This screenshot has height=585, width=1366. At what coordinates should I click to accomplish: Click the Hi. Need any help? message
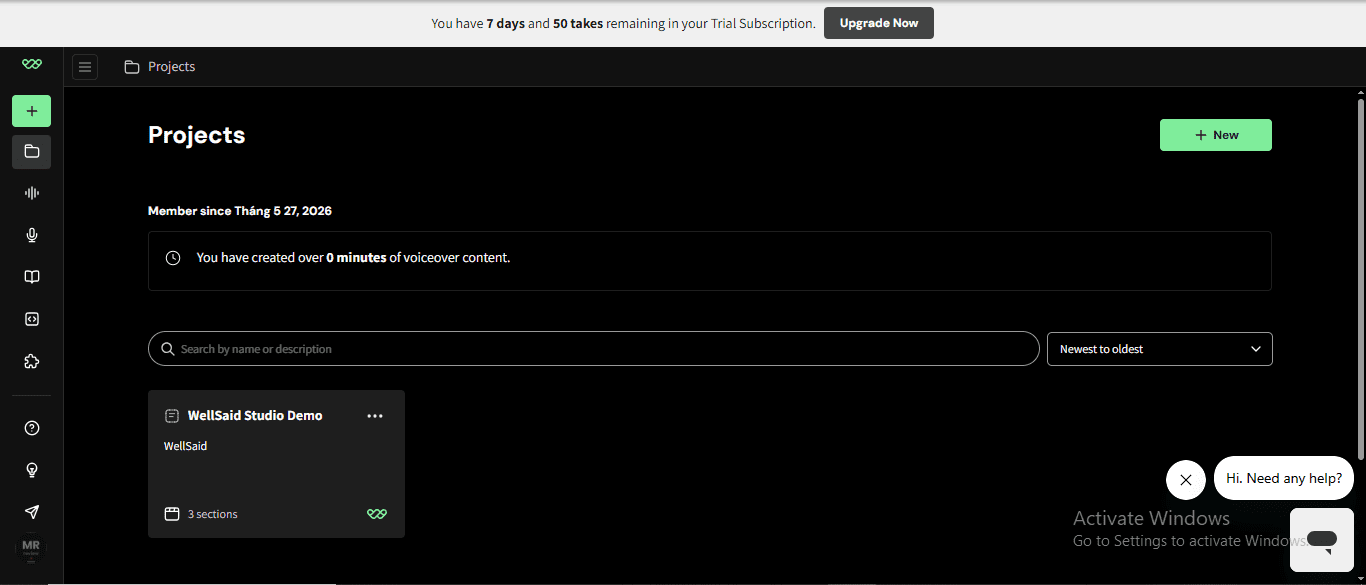[x=1284, y=478]
